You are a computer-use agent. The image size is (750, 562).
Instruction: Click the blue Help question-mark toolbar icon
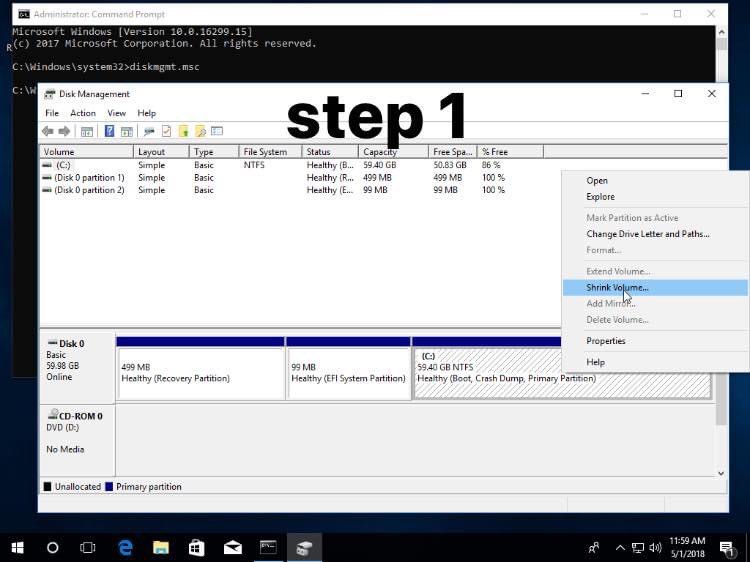coord(109,131)
